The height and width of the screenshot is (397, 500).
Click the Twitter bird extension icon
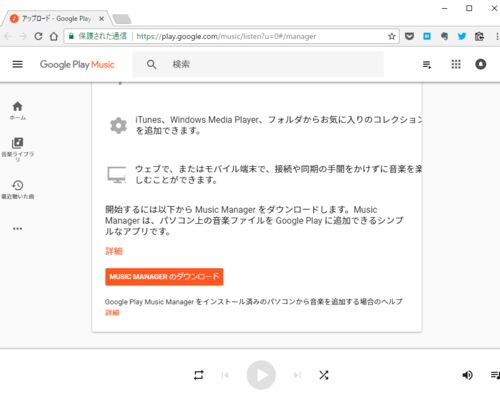pos(462,36)
